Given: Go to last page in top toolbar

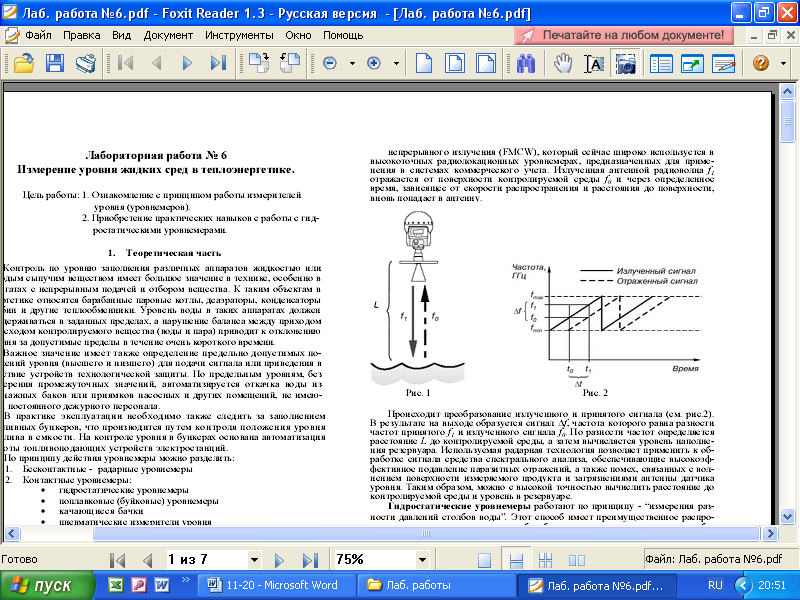Looking at the screenshot, I should tap(218, 64).
